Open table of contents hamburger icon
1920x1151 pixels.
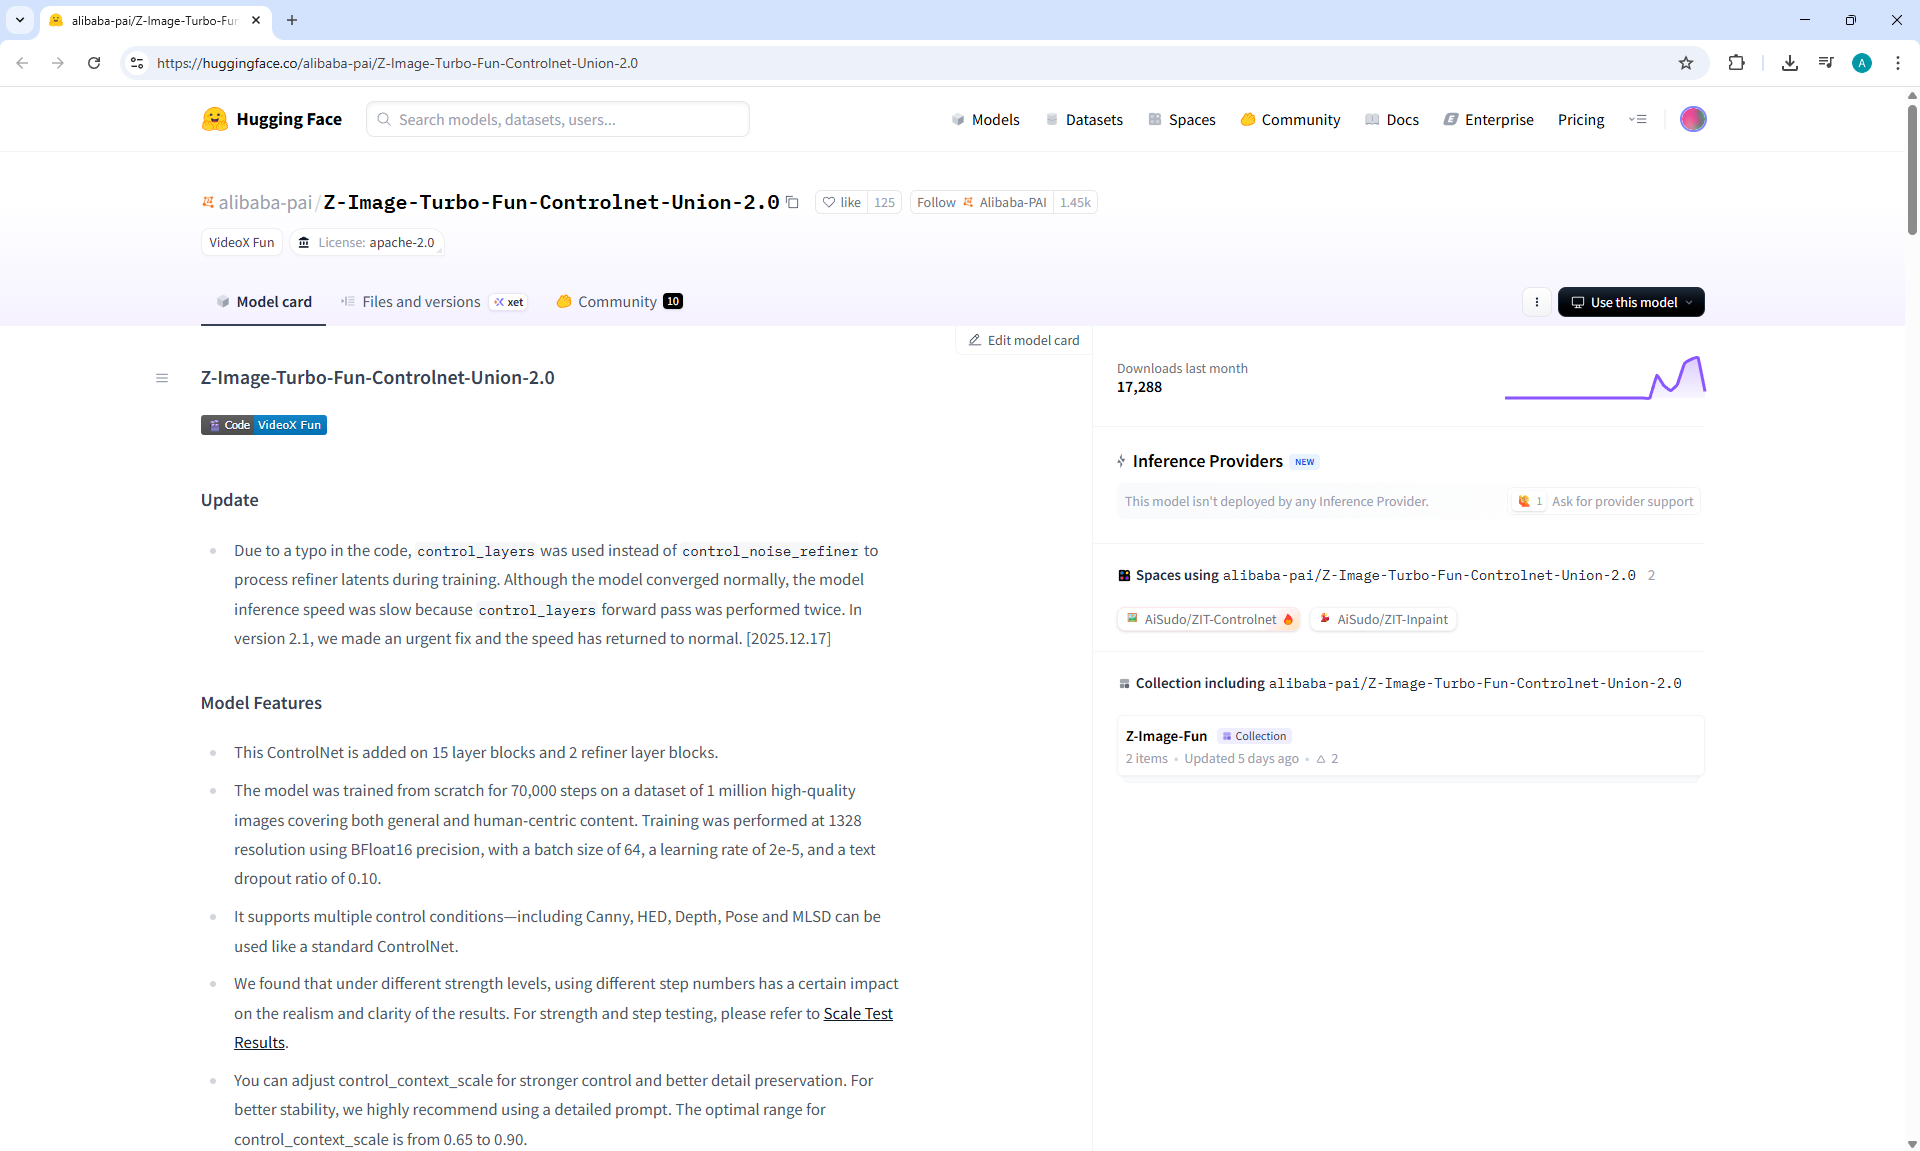coord(162,378)
